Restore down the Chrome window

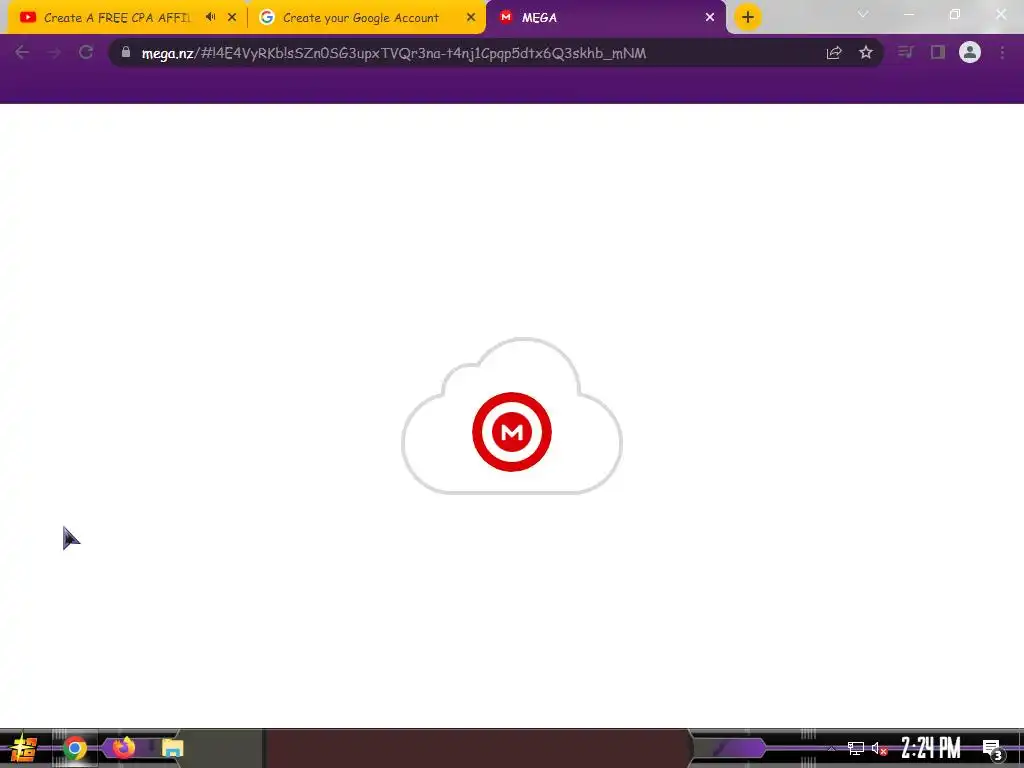[x=955, y=14]
